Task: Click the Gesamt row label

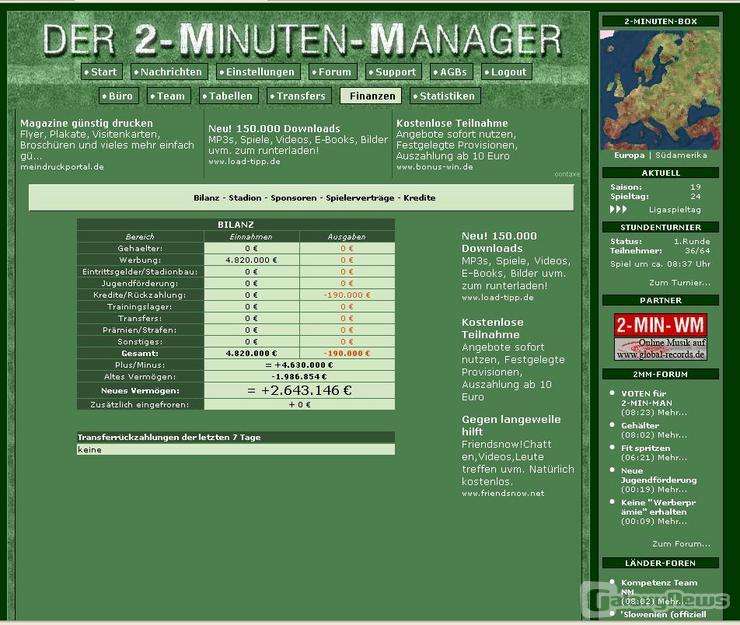Action: coord(140,353)
